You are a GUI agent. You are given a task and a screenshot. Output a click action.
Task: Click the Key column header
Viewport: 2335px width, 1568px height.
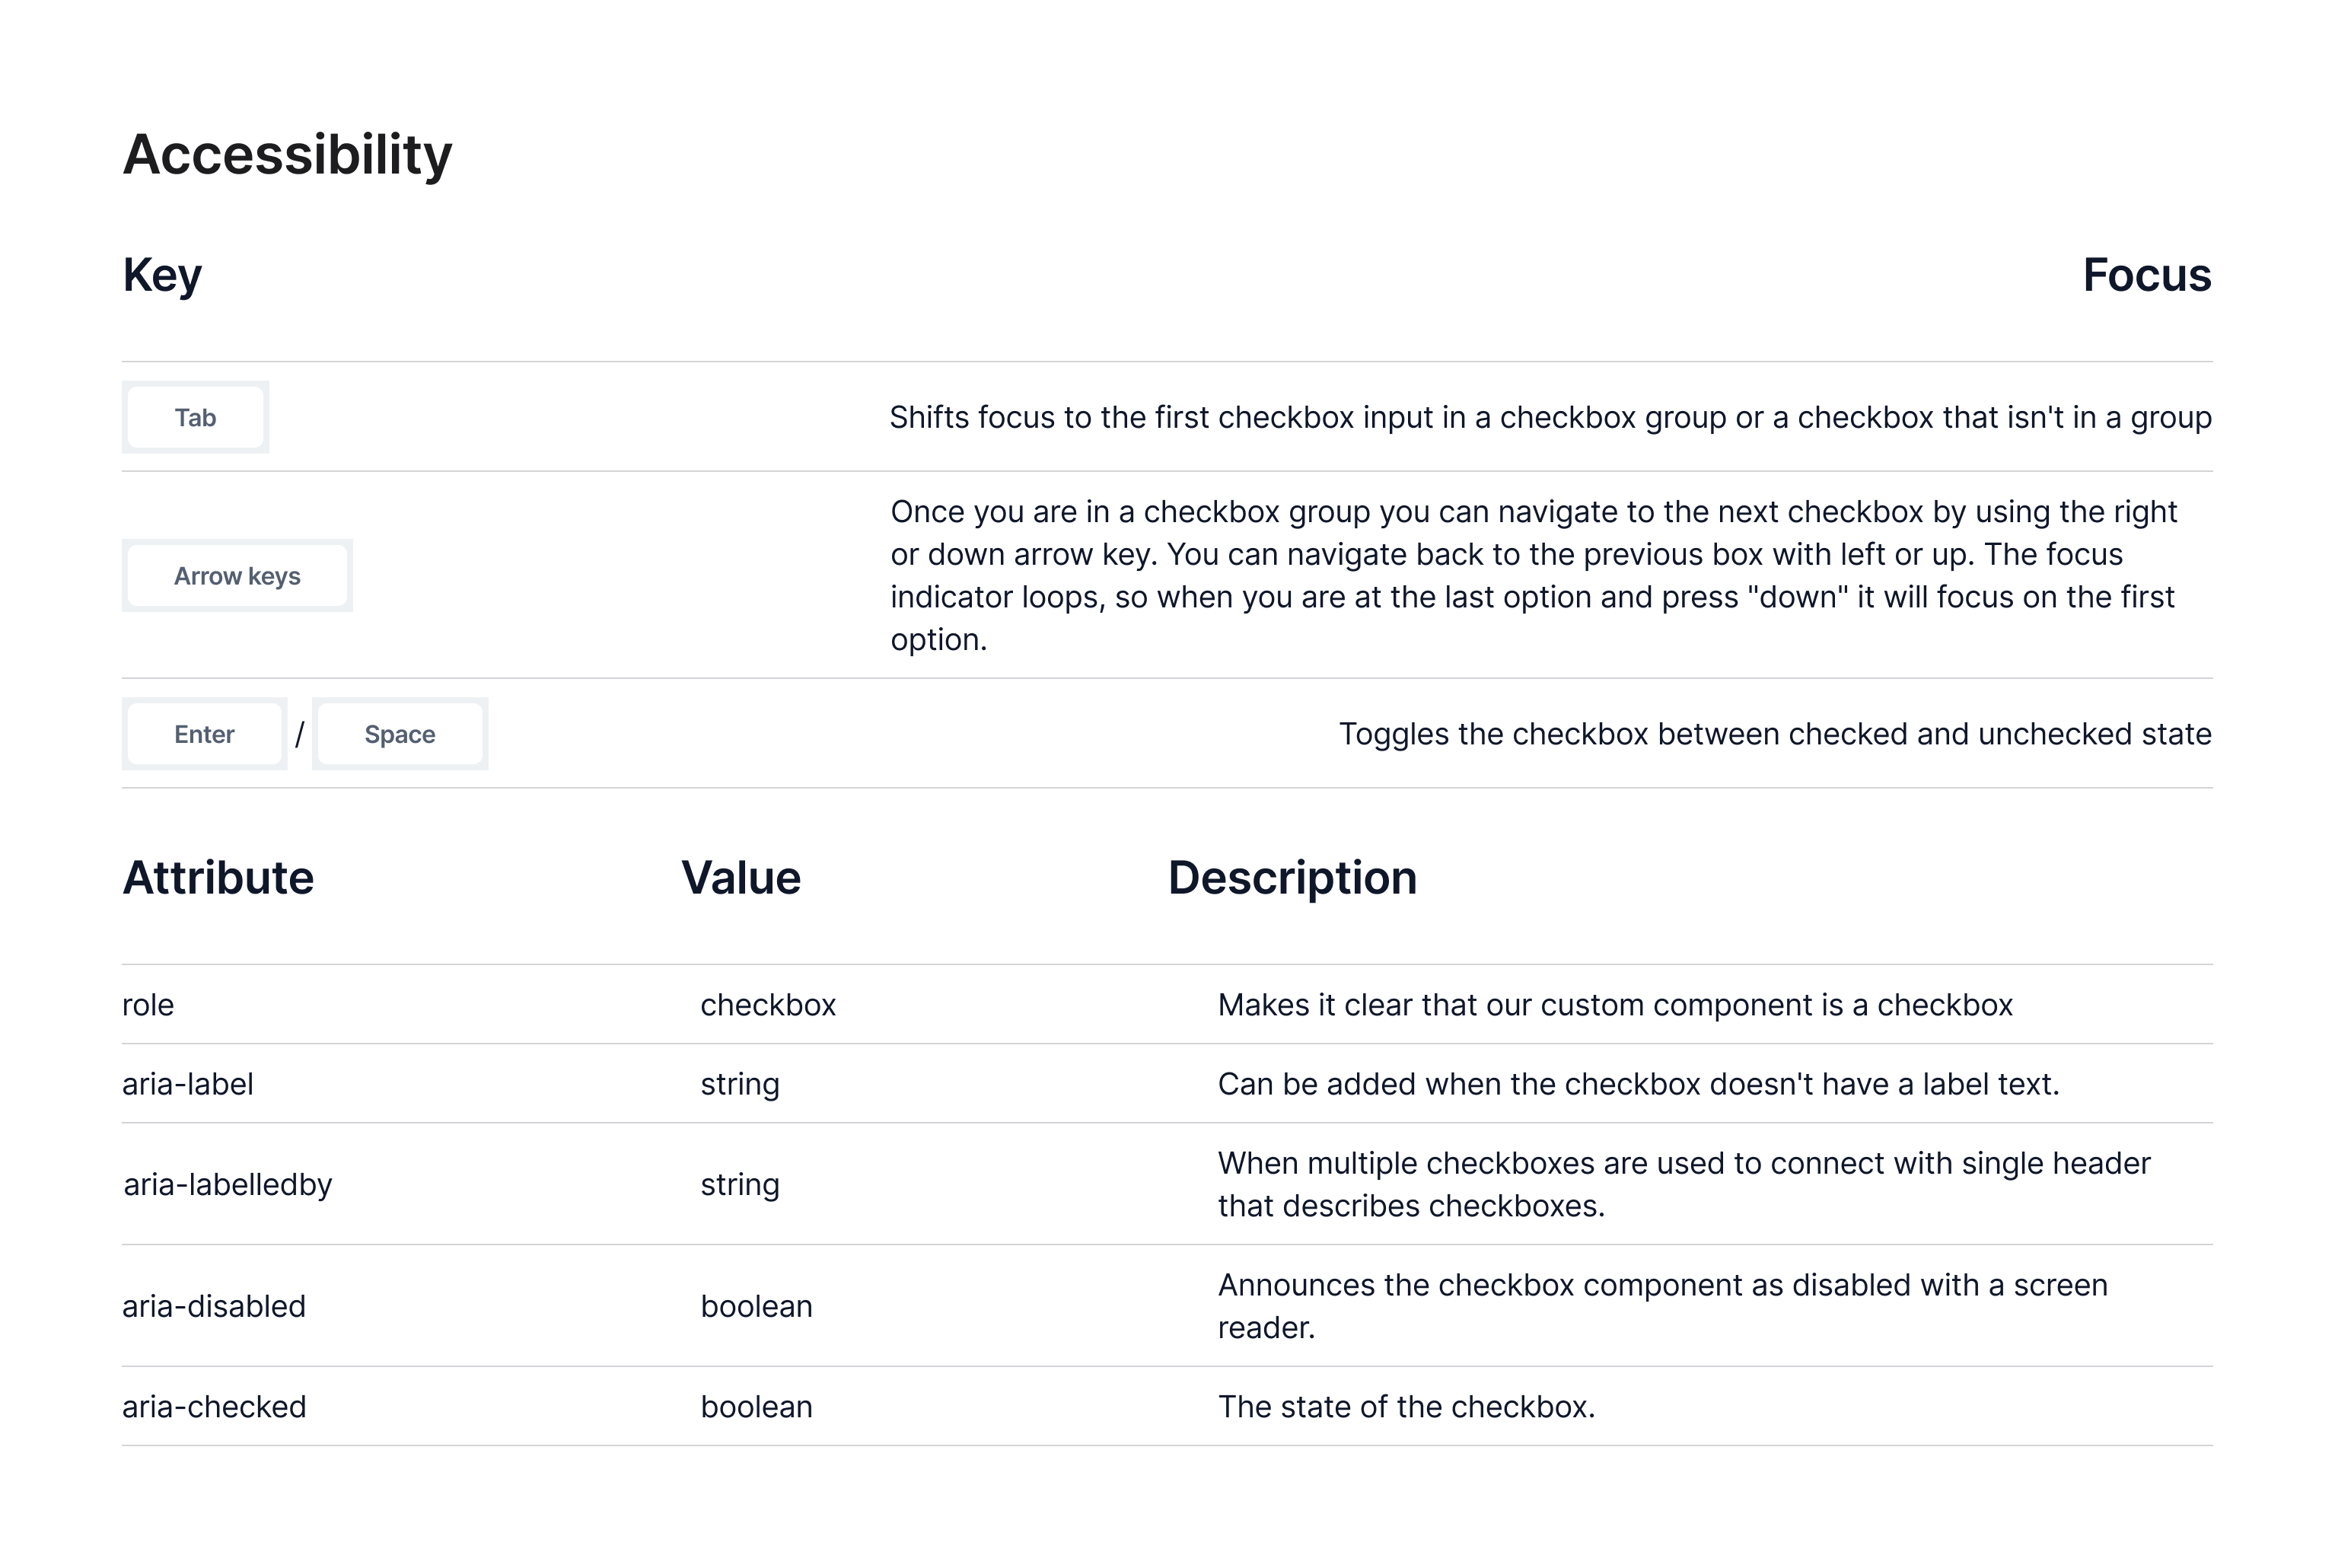162,275
